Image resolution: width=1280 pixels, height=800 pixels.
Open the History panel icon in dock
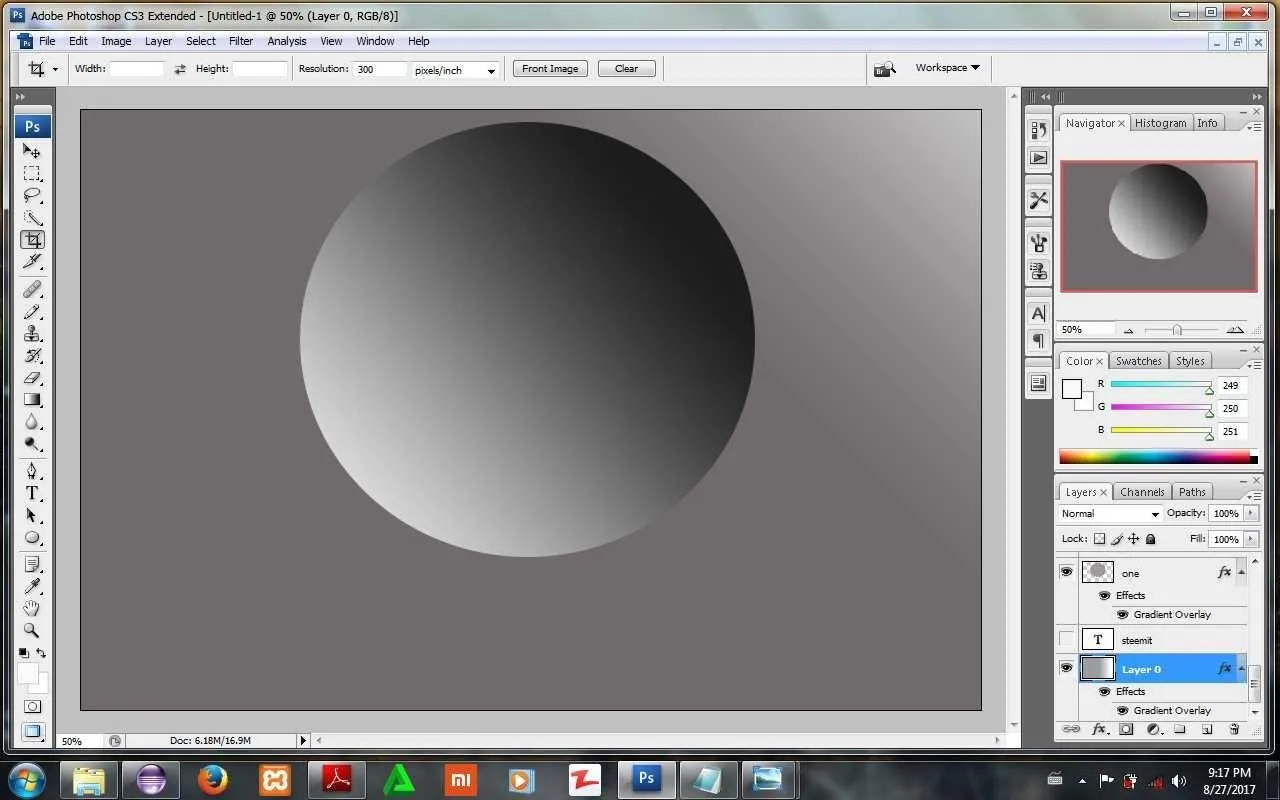point(1038,131)
